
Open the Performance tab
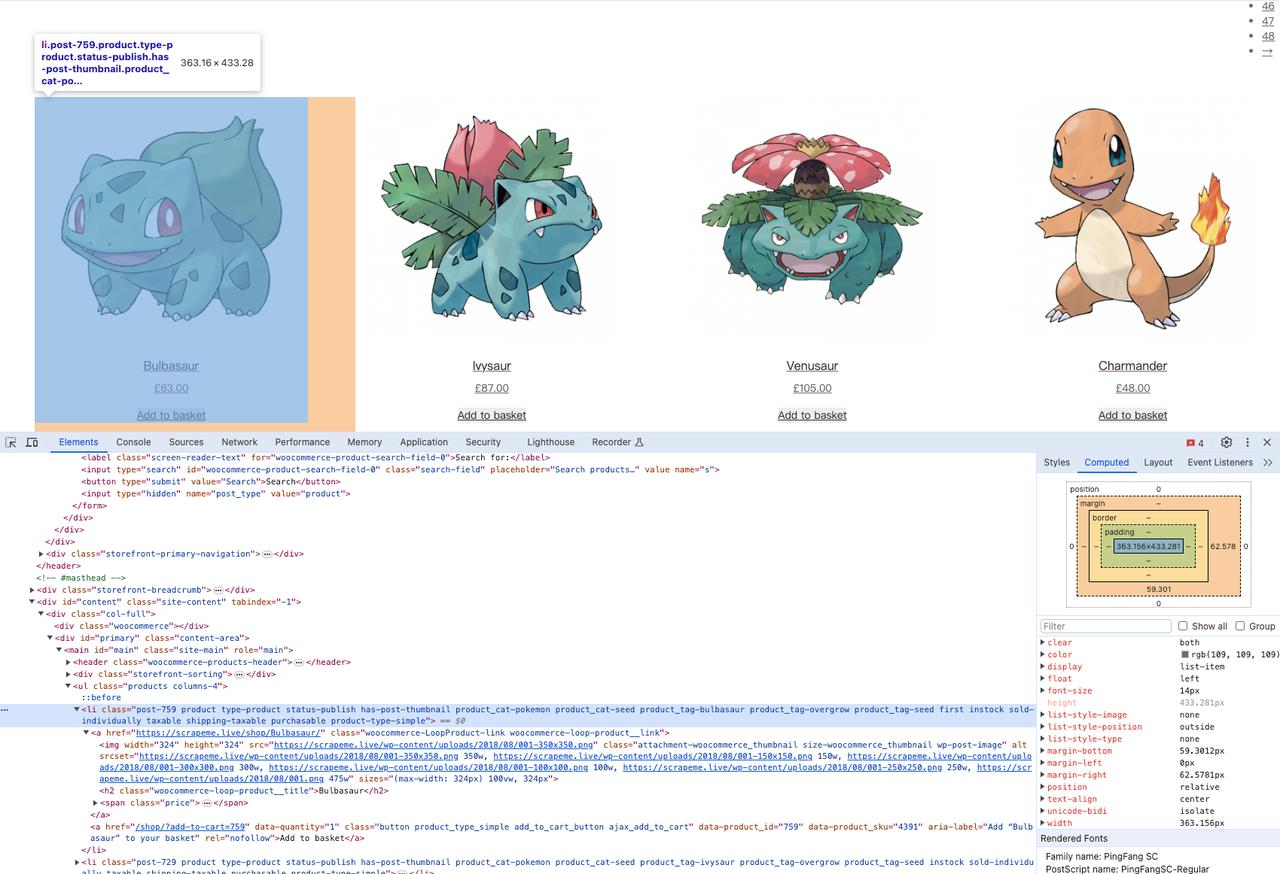click(x=302, y=442)
